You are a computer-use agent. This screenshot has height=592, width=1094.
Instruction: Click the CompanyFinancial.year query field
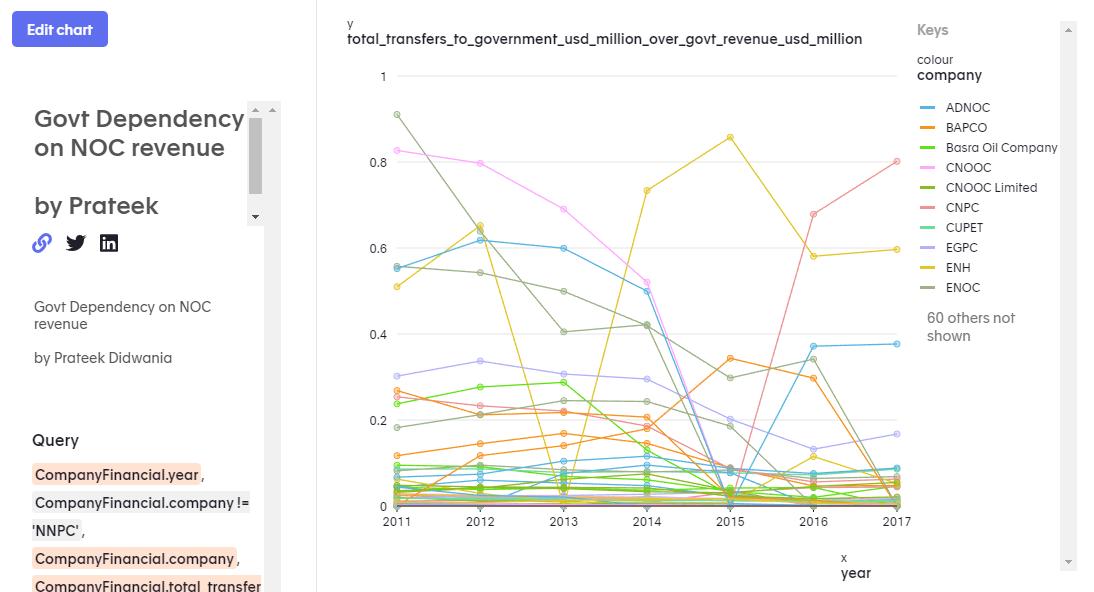click(x=117, y=475)
